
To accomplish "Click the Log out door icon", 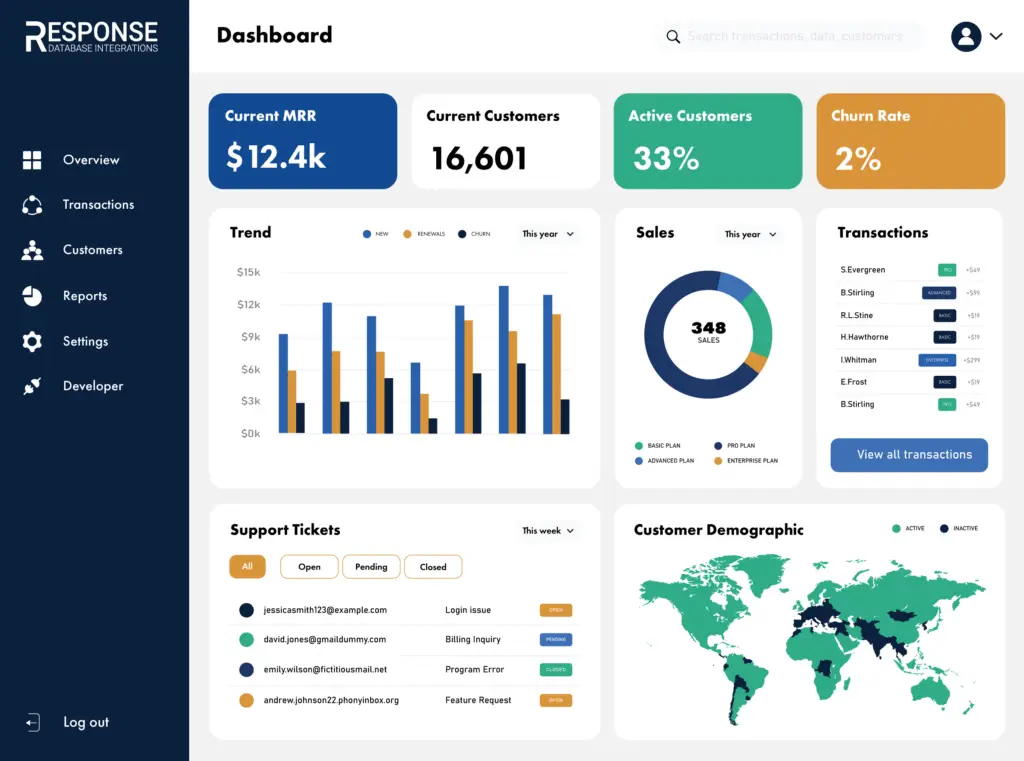I will 33,722.
